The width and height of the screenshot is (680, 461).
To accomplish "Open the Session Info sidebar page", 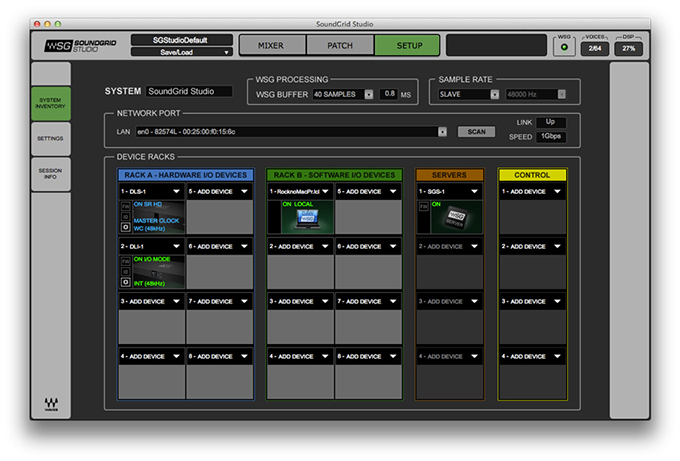I will click(x=51, y=174).
